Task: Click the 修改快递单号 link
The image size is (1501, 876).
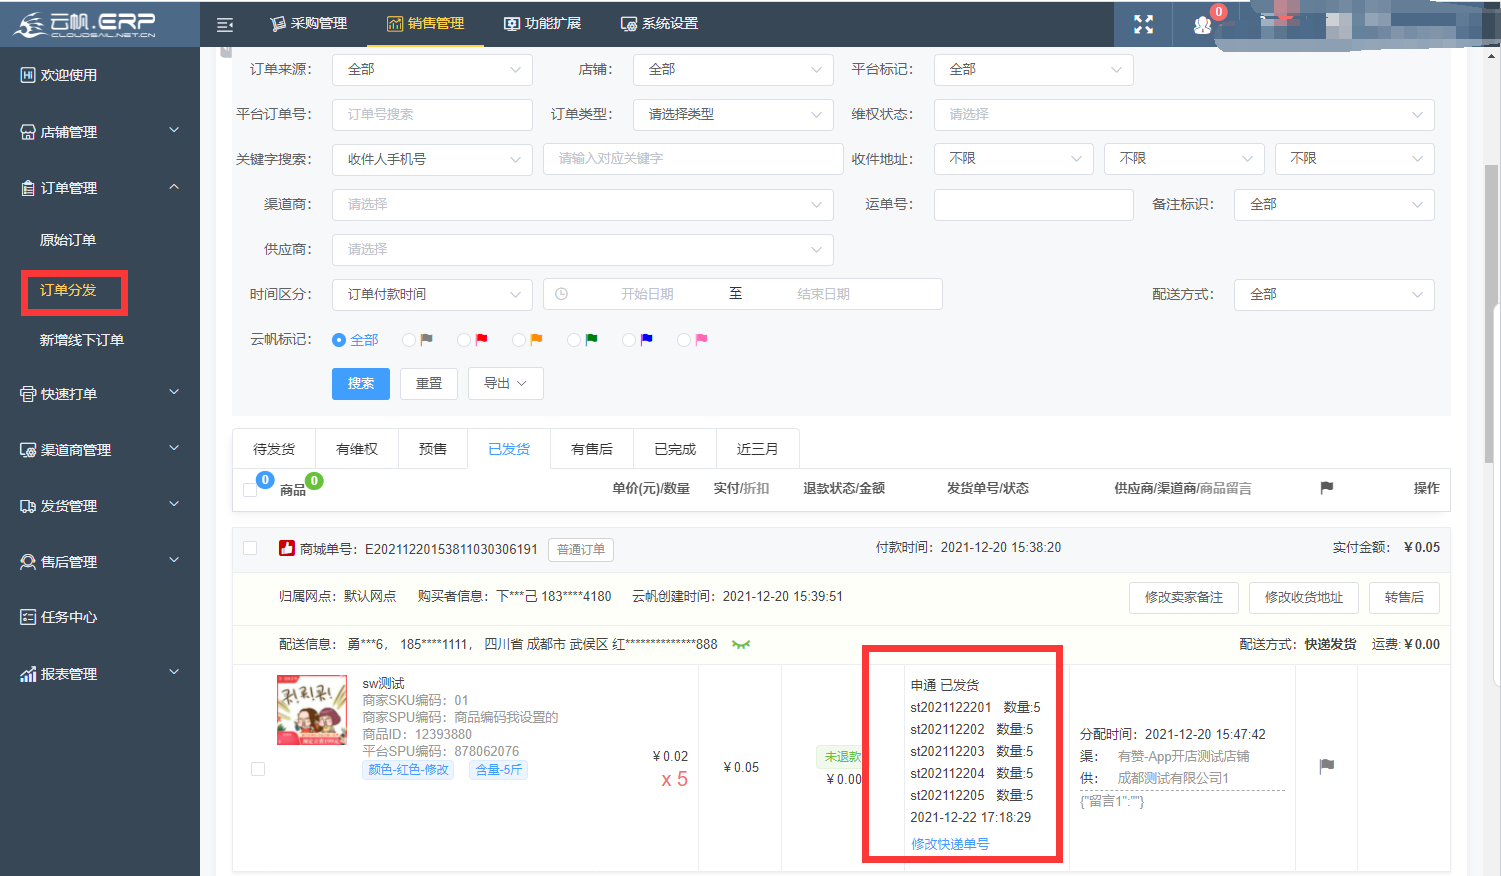Action: [x=950, y=844]
